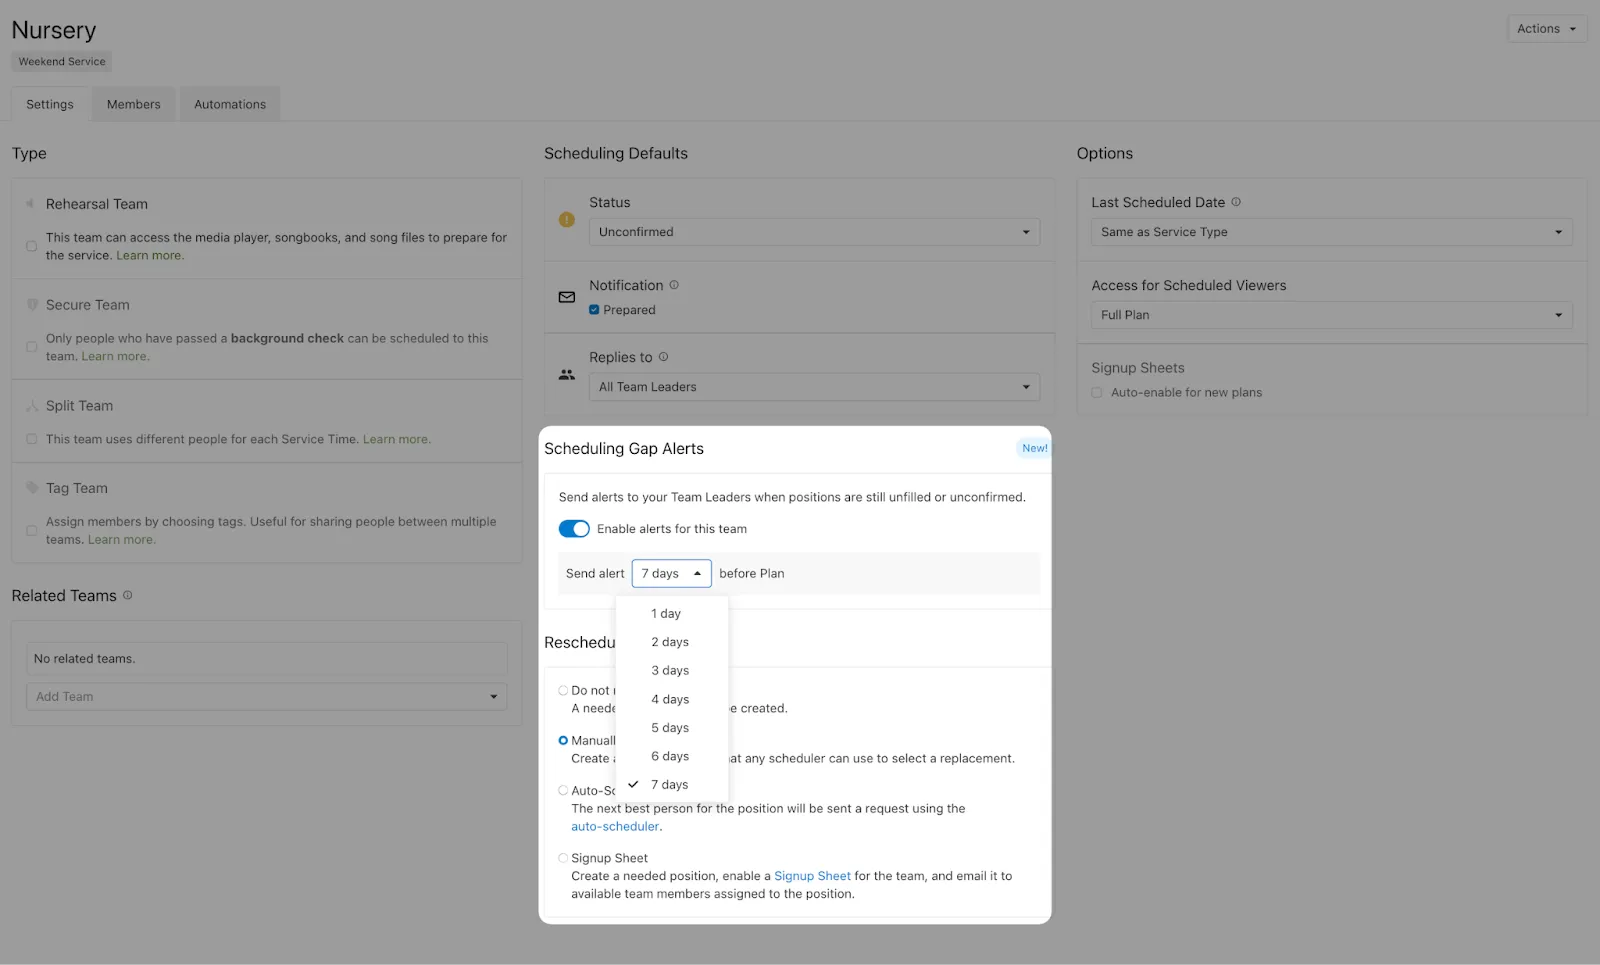Image resolution: width=1600 pixels, height=965 pixels.
Task: Select the Signup Sheet radio option
Action: [x=563, y=858]
